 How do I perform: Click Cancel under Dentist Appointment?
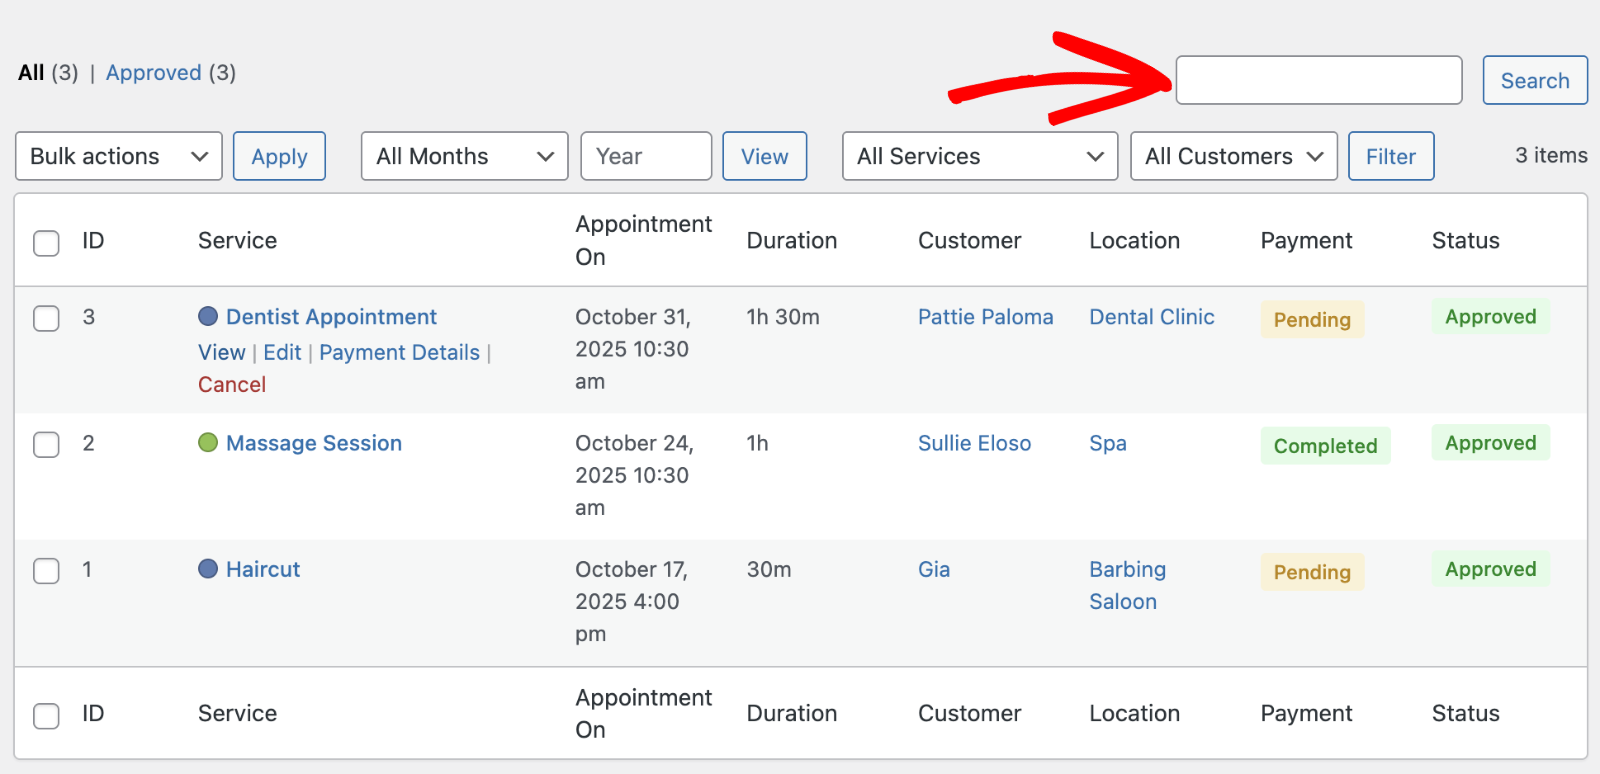point(232,384)
